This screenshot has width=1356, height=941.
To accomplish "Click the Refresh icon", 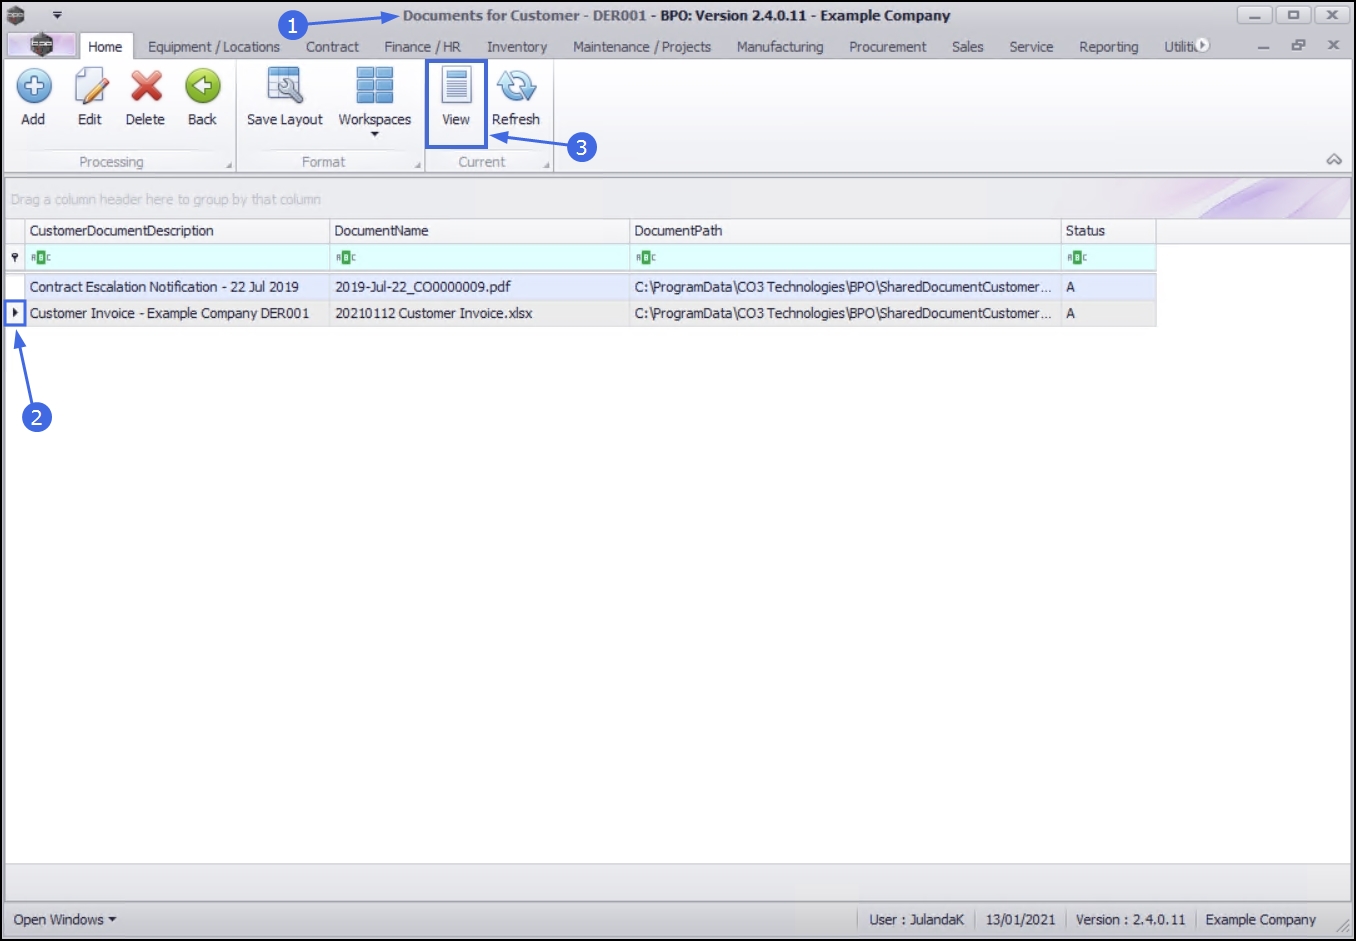I will pos(516,86).
